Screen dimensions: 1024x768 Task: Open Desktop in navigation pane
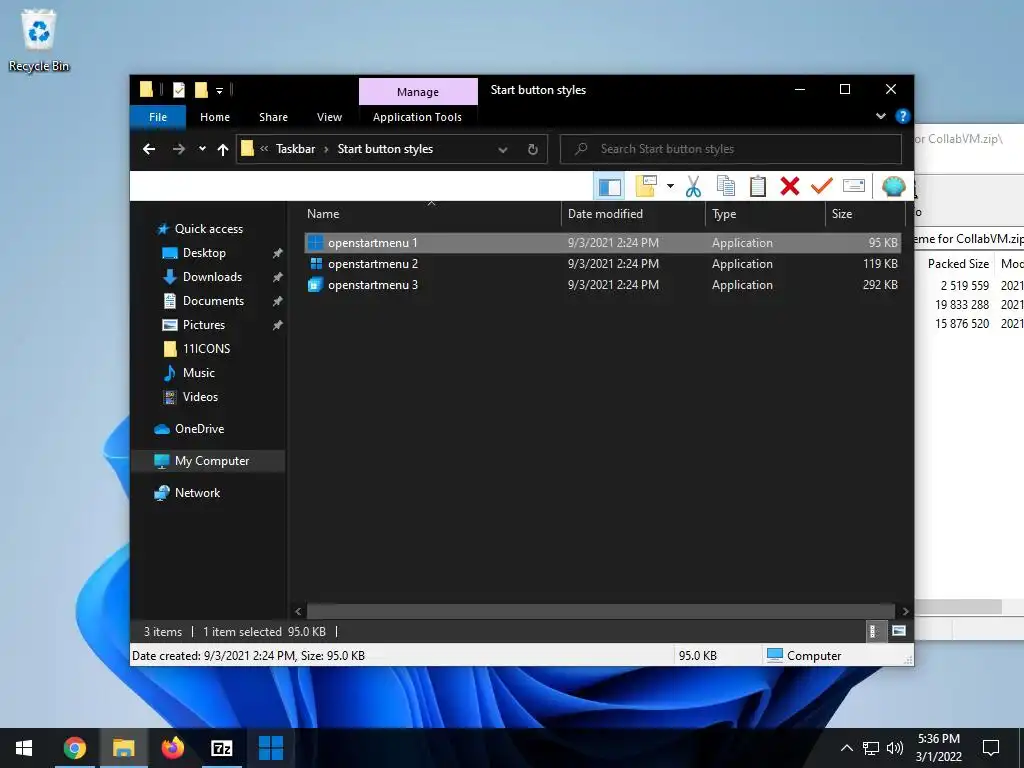(x=204, y=253)
